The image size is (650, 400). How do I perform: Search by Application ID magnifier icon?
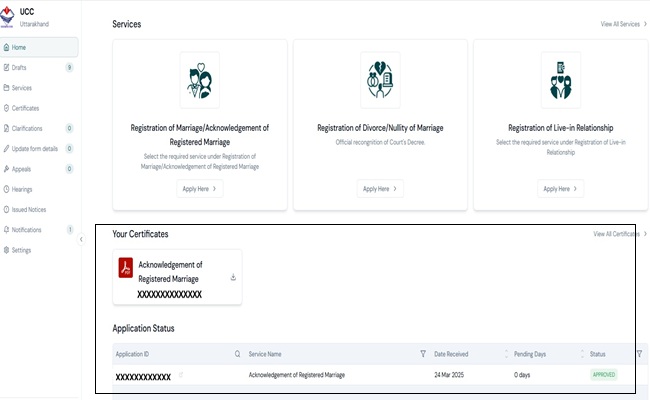click(x=237, y=354)
